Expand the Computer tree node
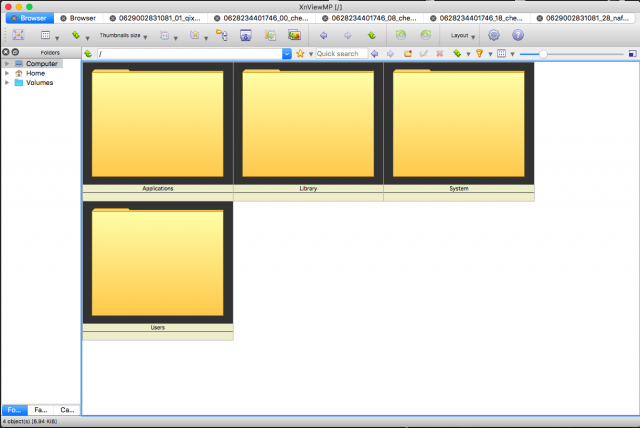The width and height of the screenshot is (640, 428). (x=7, y=64)
